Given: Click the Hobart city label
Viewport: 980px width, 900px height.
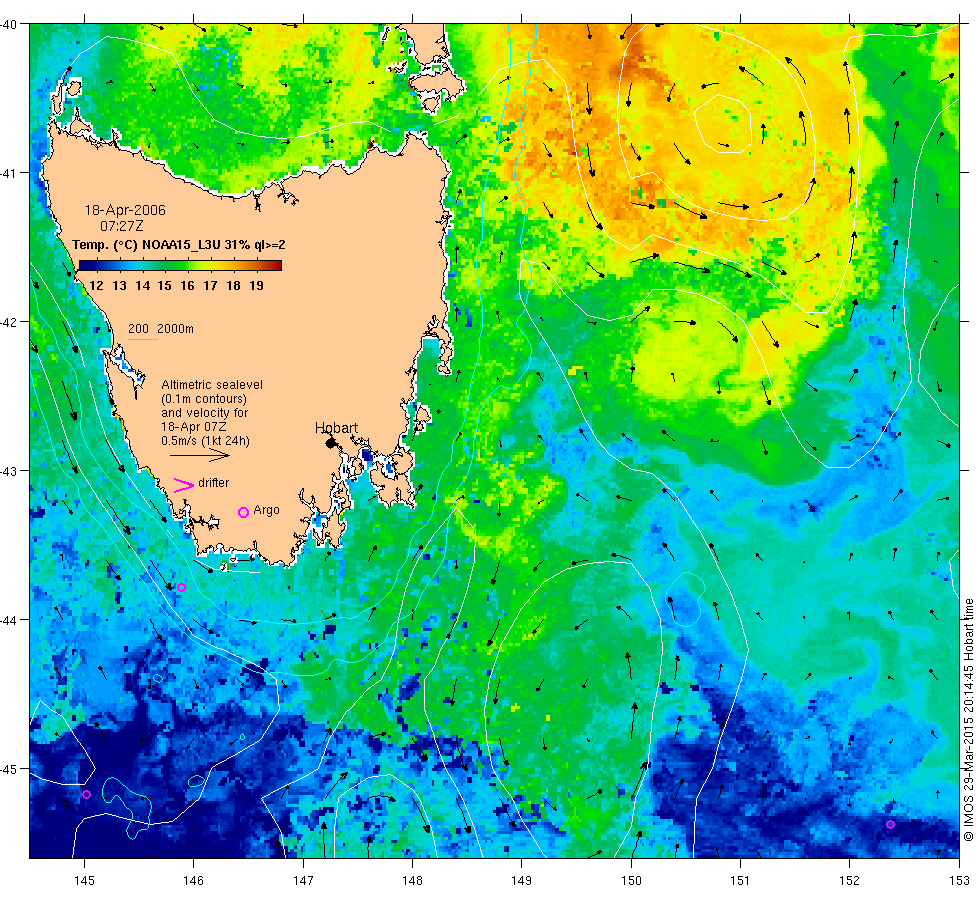Looking at the screenshot, I should (x=336, y=428).
